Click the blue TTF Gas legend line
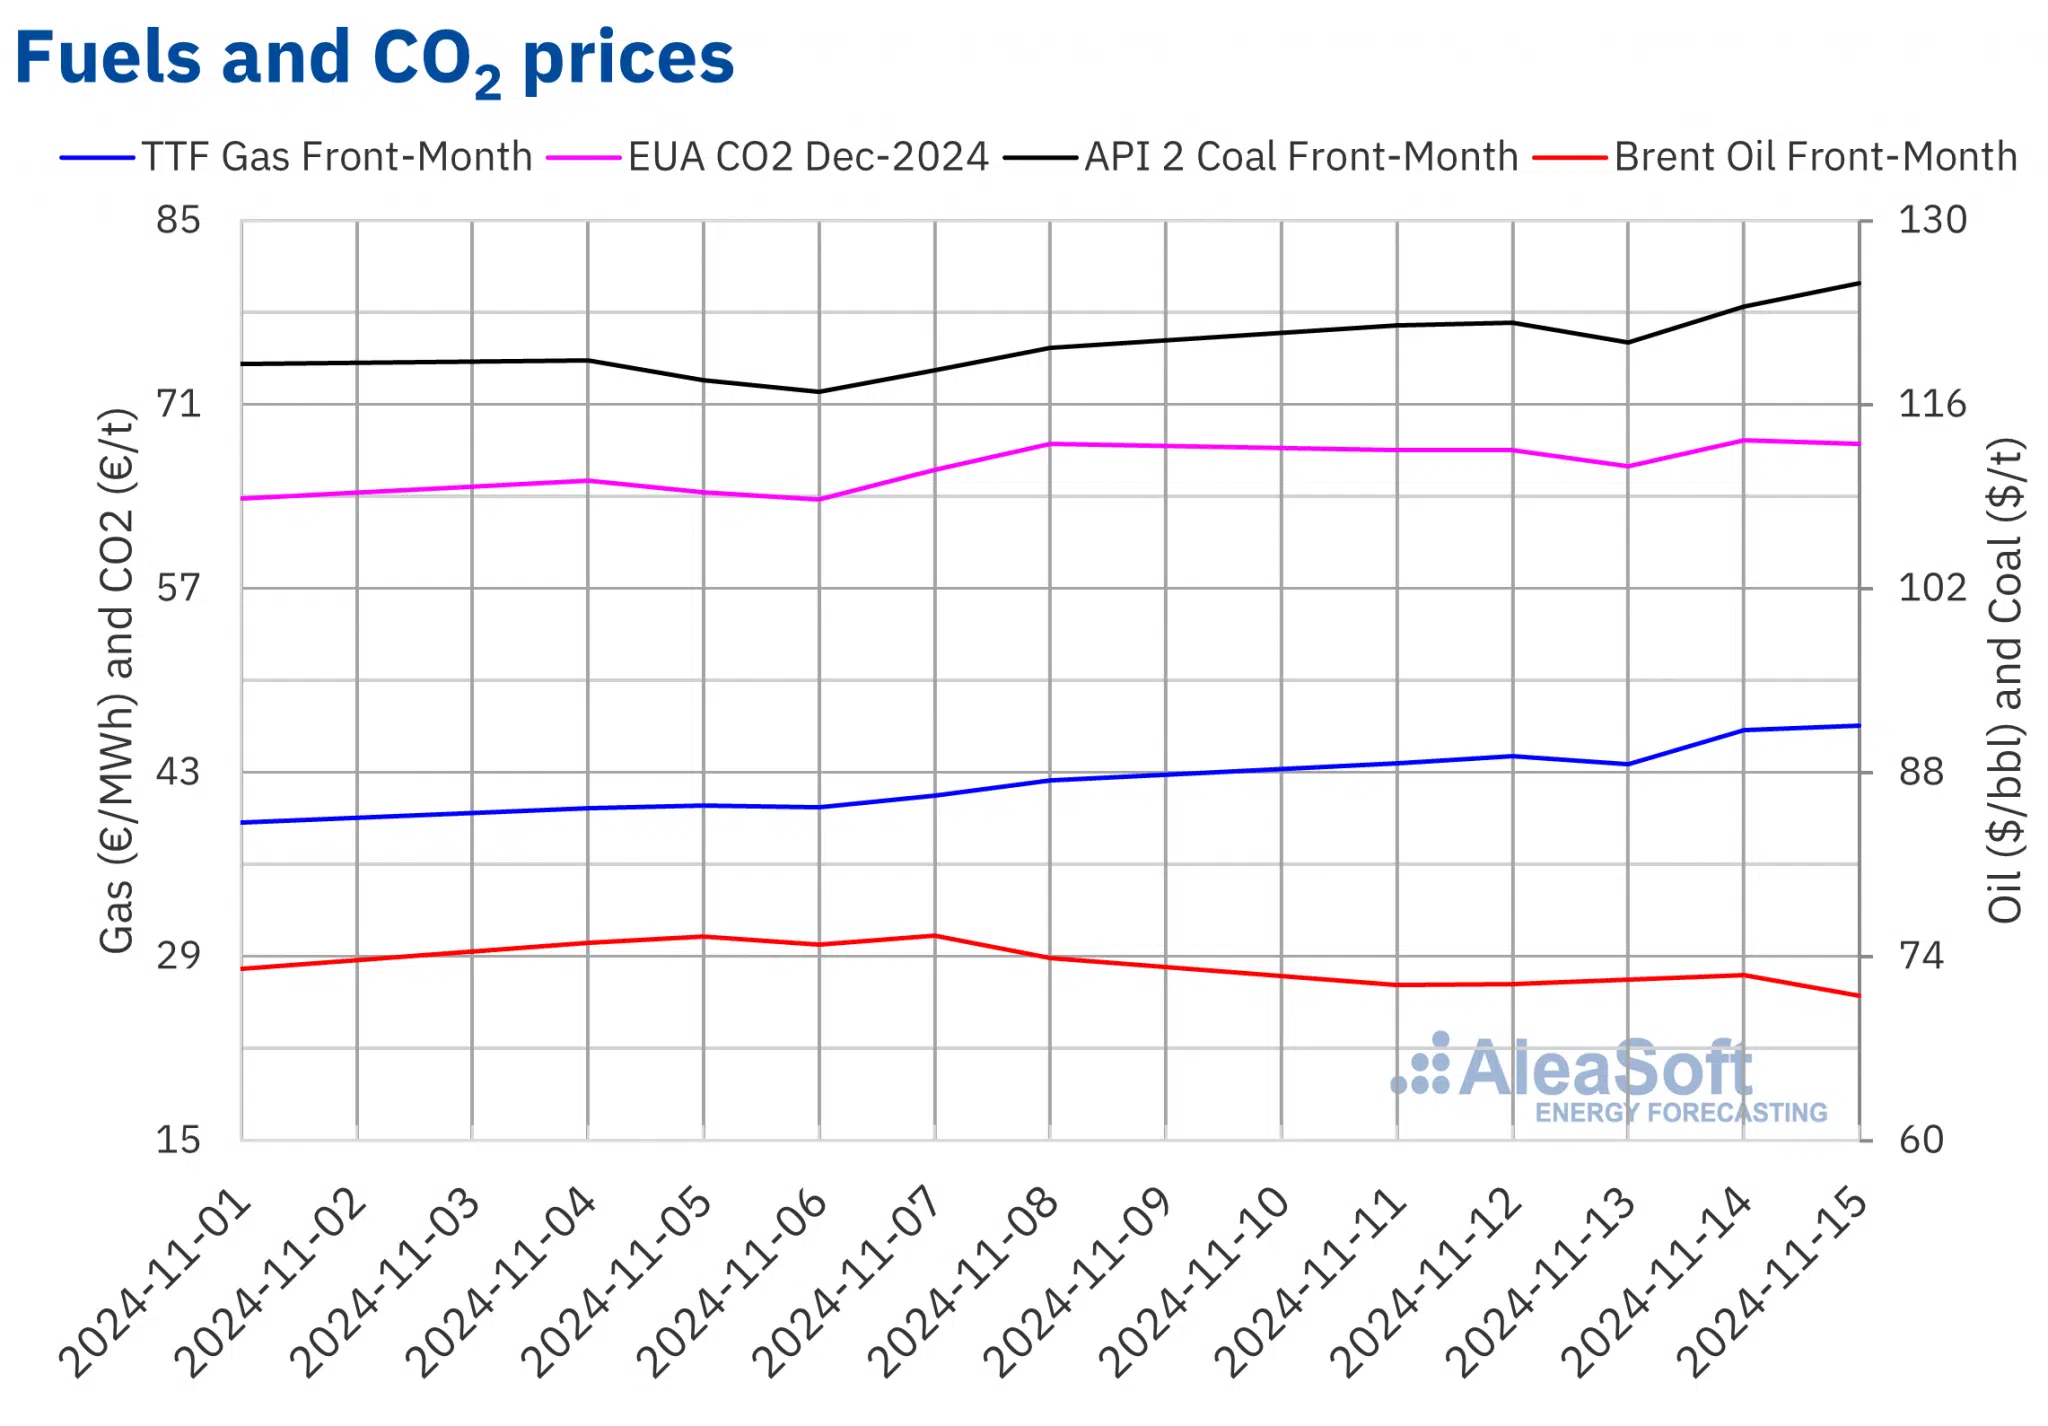Viewport: 2048px width, 1426px height. tap(97, 158)
